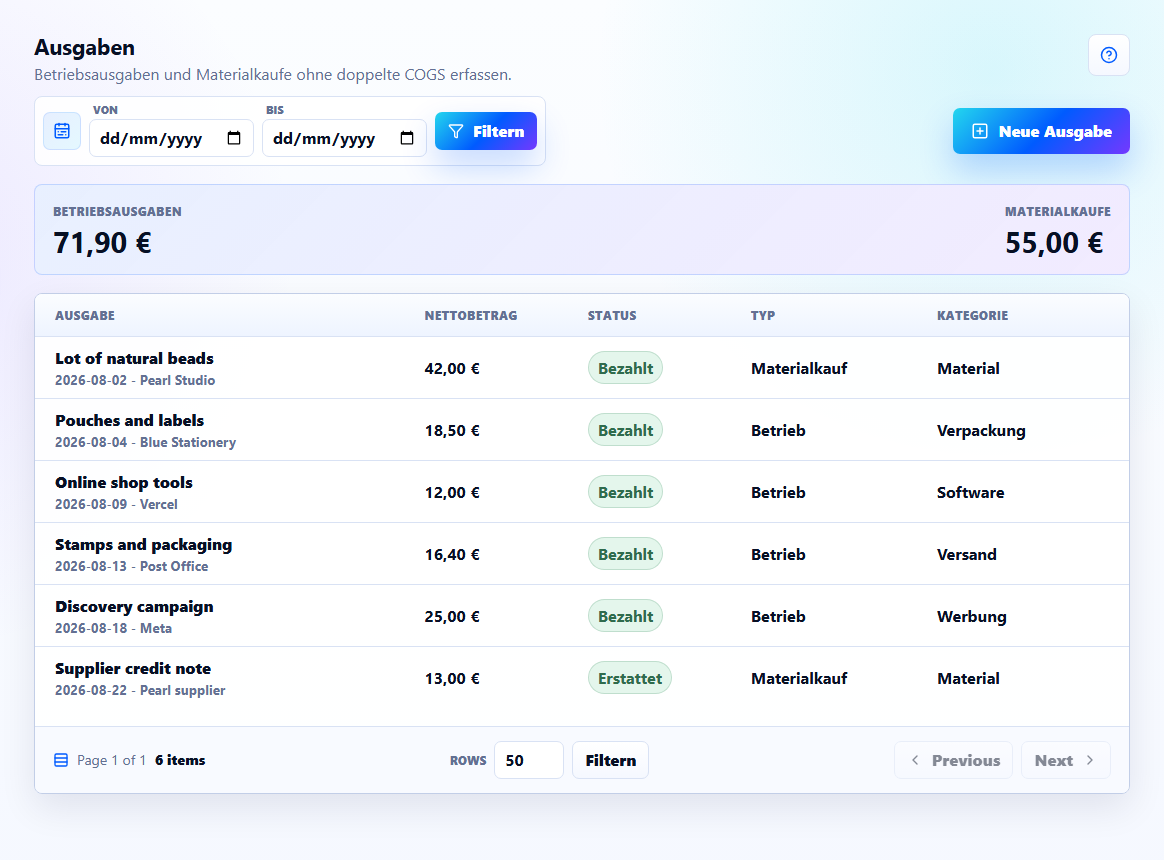
Task: Sort by the Ausgabe column header
Action: [85, 316]
